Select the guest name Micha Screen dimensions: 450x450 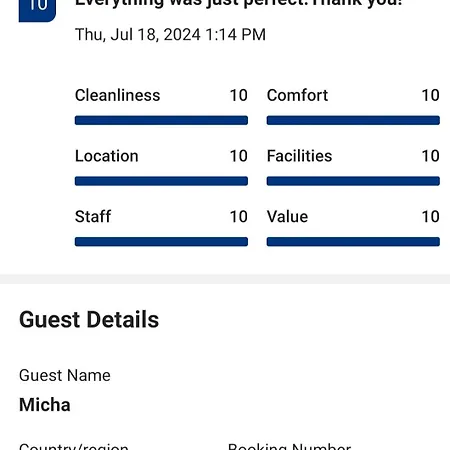[45, 405]
